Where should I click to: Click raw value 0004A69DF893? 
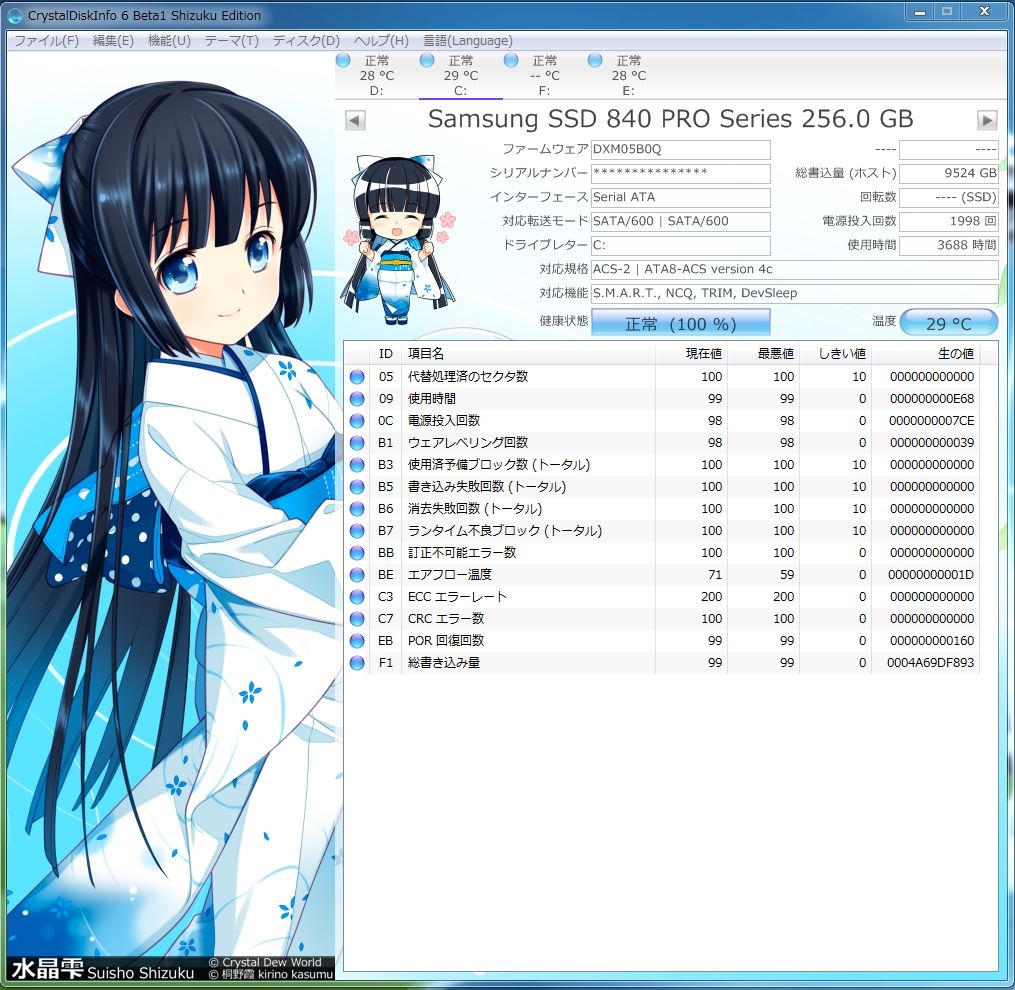pos(930,662)
